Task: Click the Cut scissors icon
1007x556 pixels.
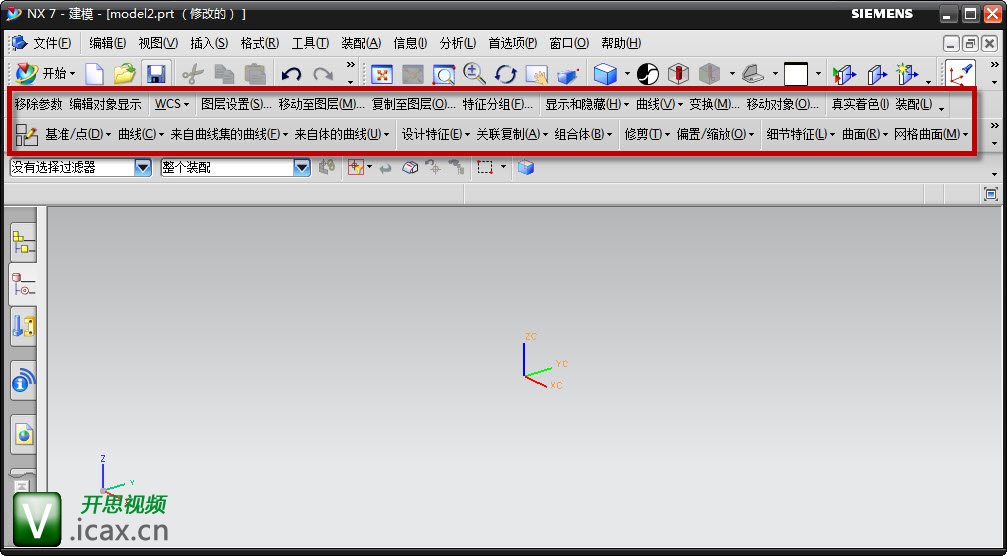Action: click(192, 74)
